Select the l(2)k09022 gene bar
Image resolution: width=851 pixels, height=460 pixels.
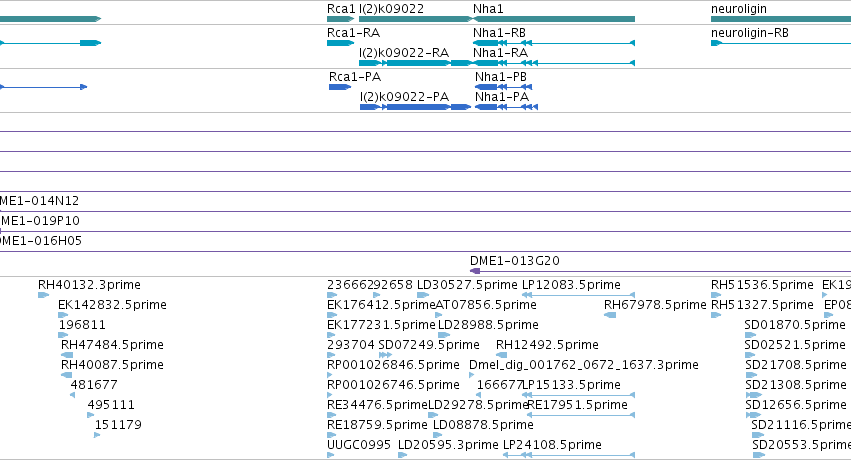pos(416,19)
